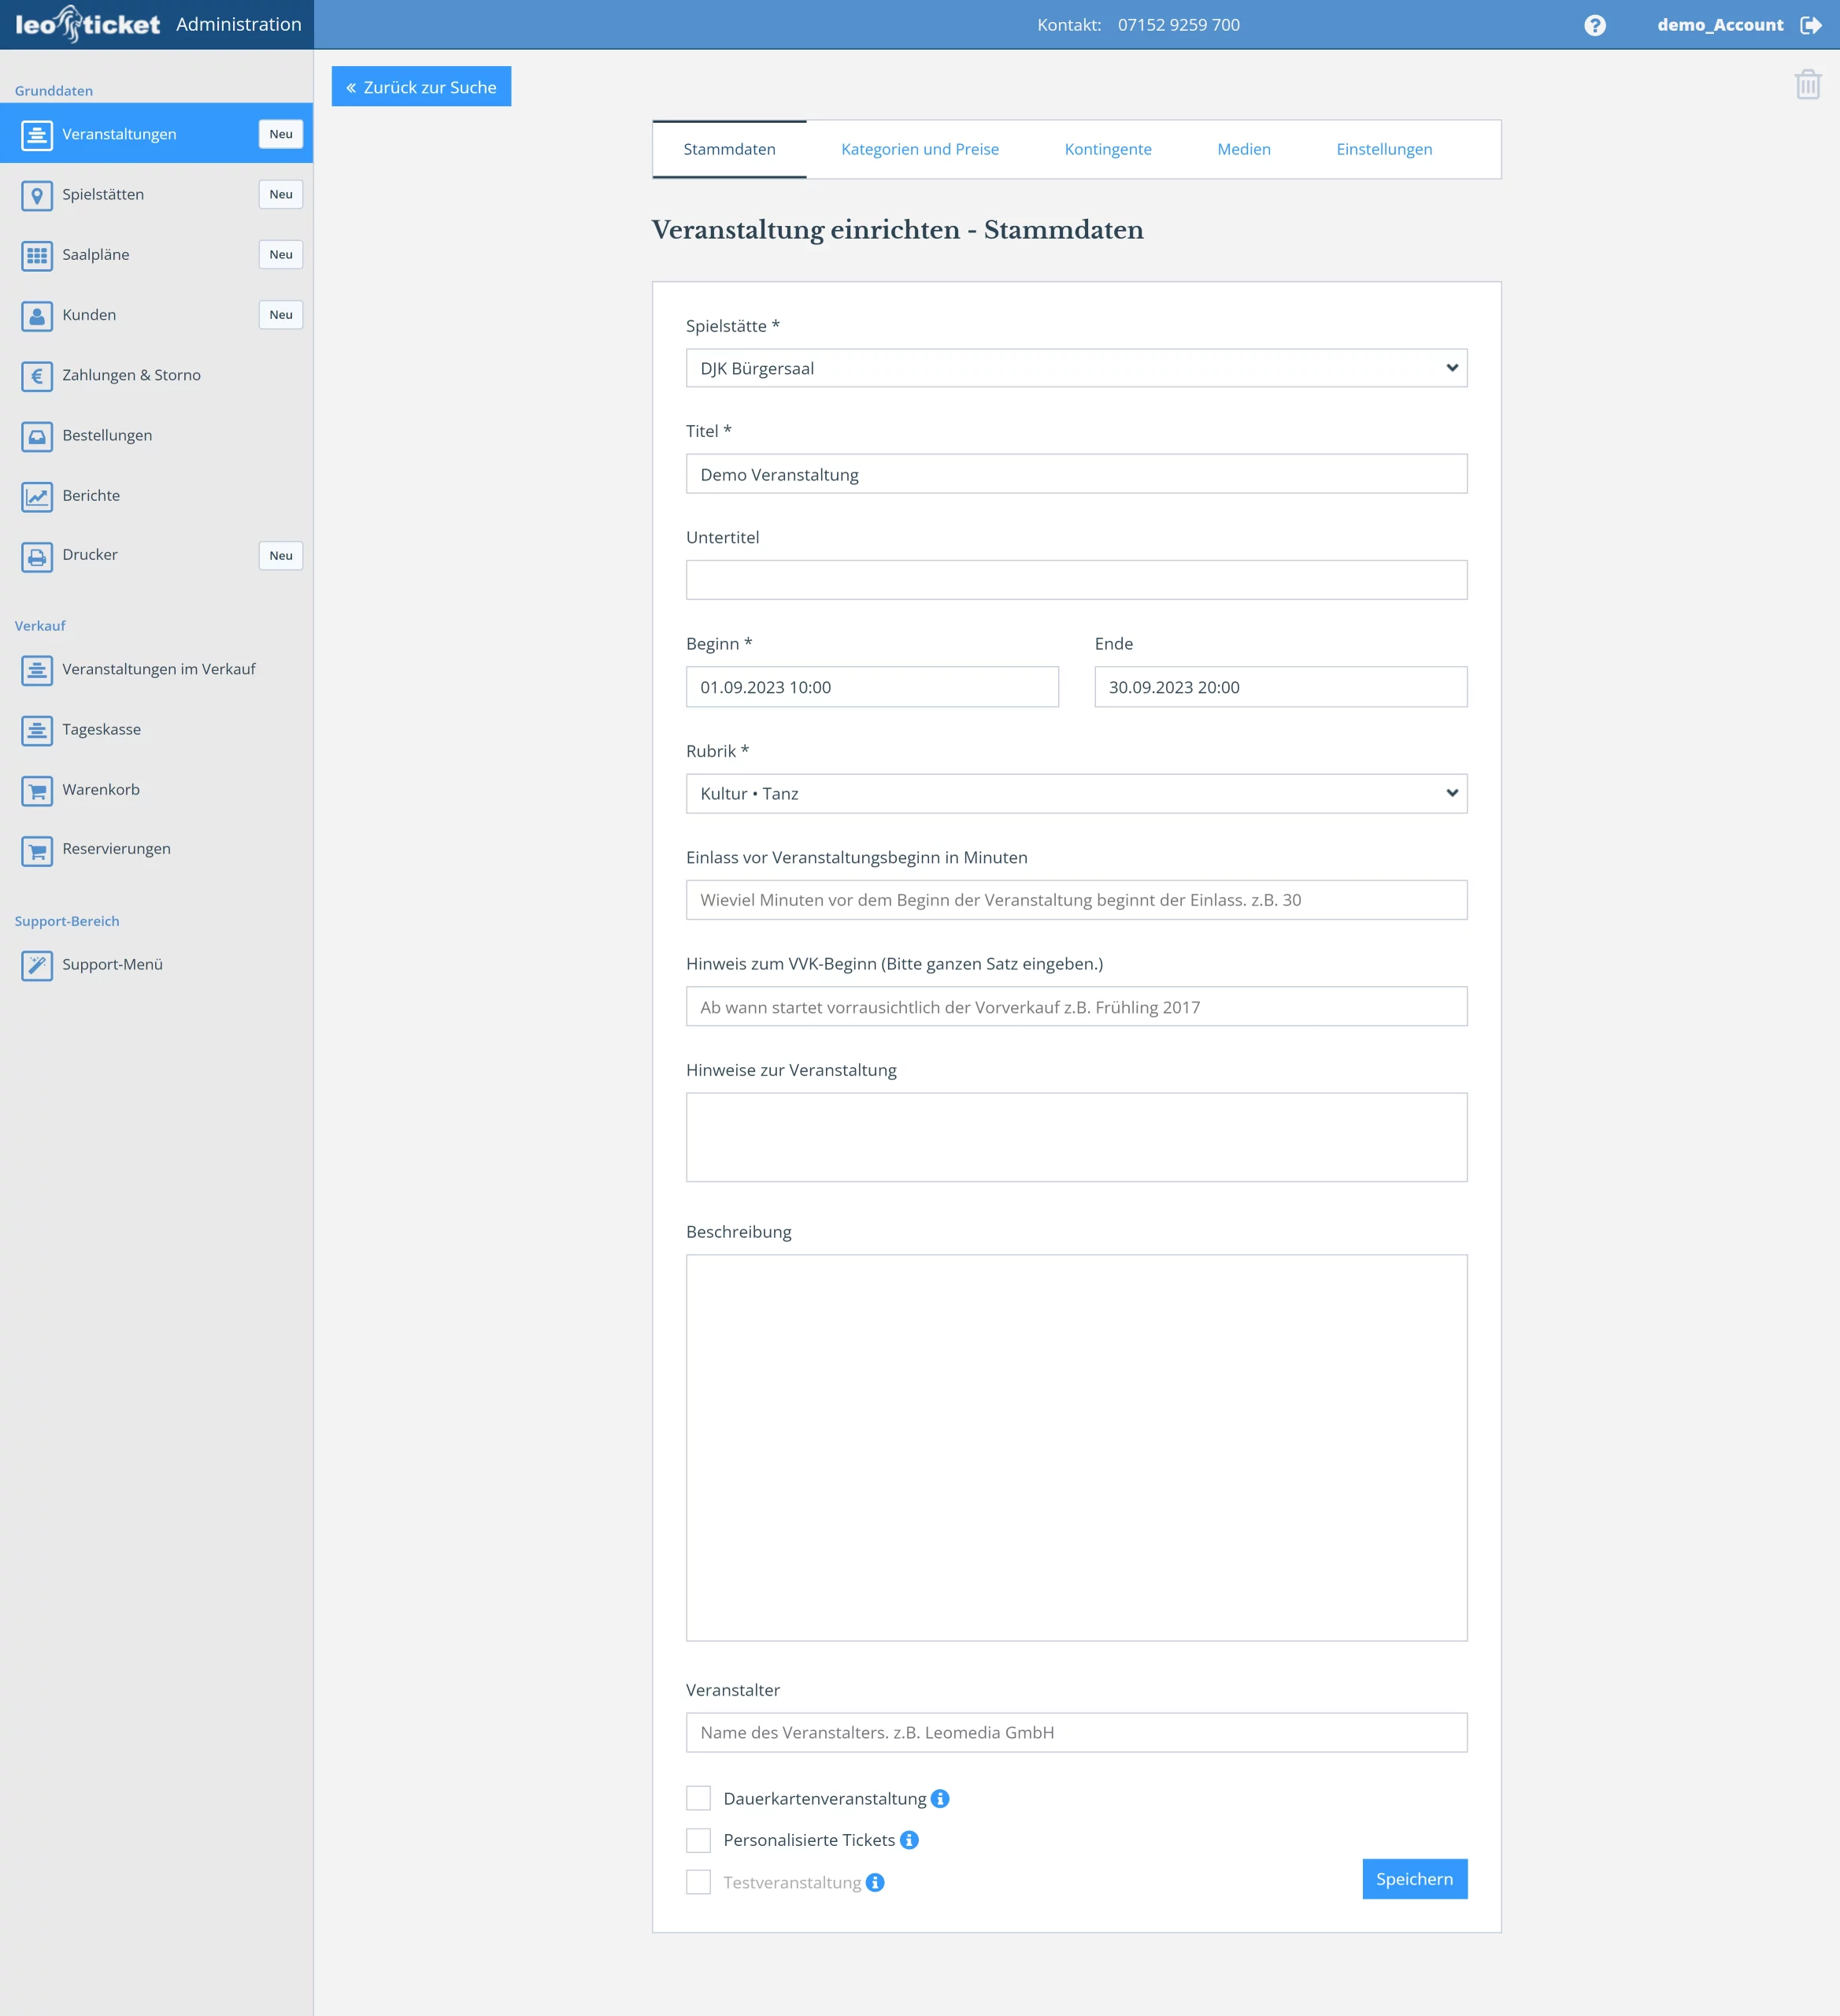Expand the Rubrik dropdown
The width and height of the screenshot is (1840, 2016).
pyautogui.click(x=1076, y=793)
